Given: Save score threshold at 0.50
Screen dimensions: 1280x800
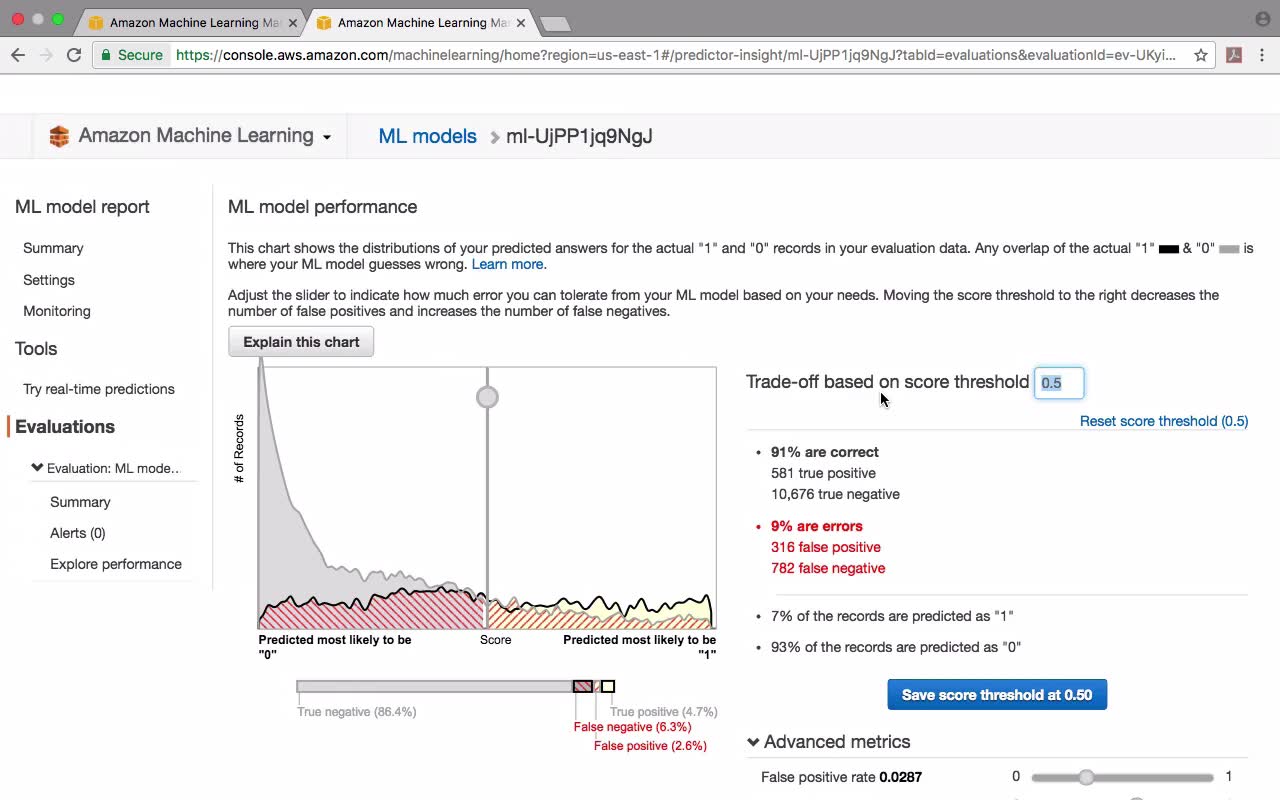Looking at the screenshot, I should point(997,695).
